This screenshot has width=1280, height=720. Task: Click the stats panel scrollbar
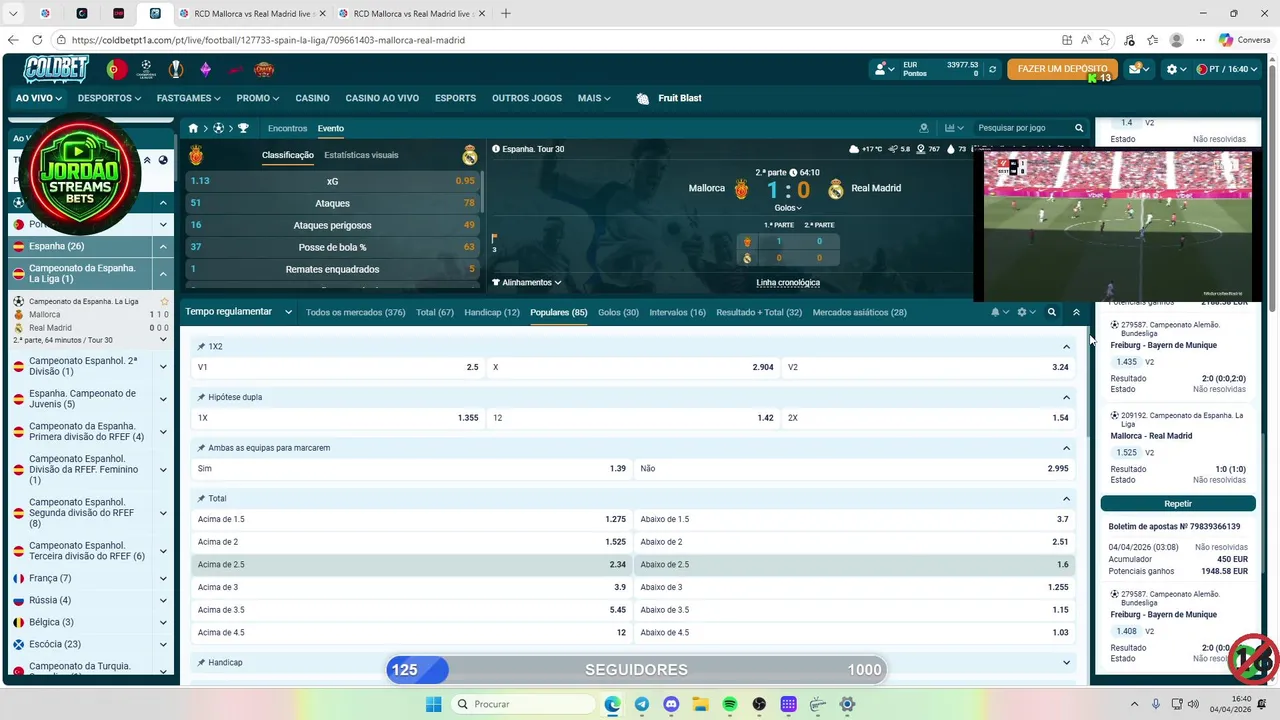(483, 189)
